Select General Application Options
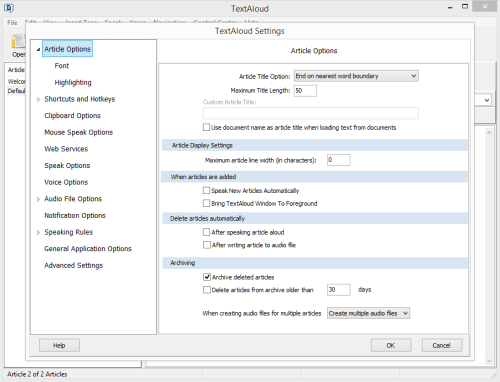 click(x=88, y=249)
